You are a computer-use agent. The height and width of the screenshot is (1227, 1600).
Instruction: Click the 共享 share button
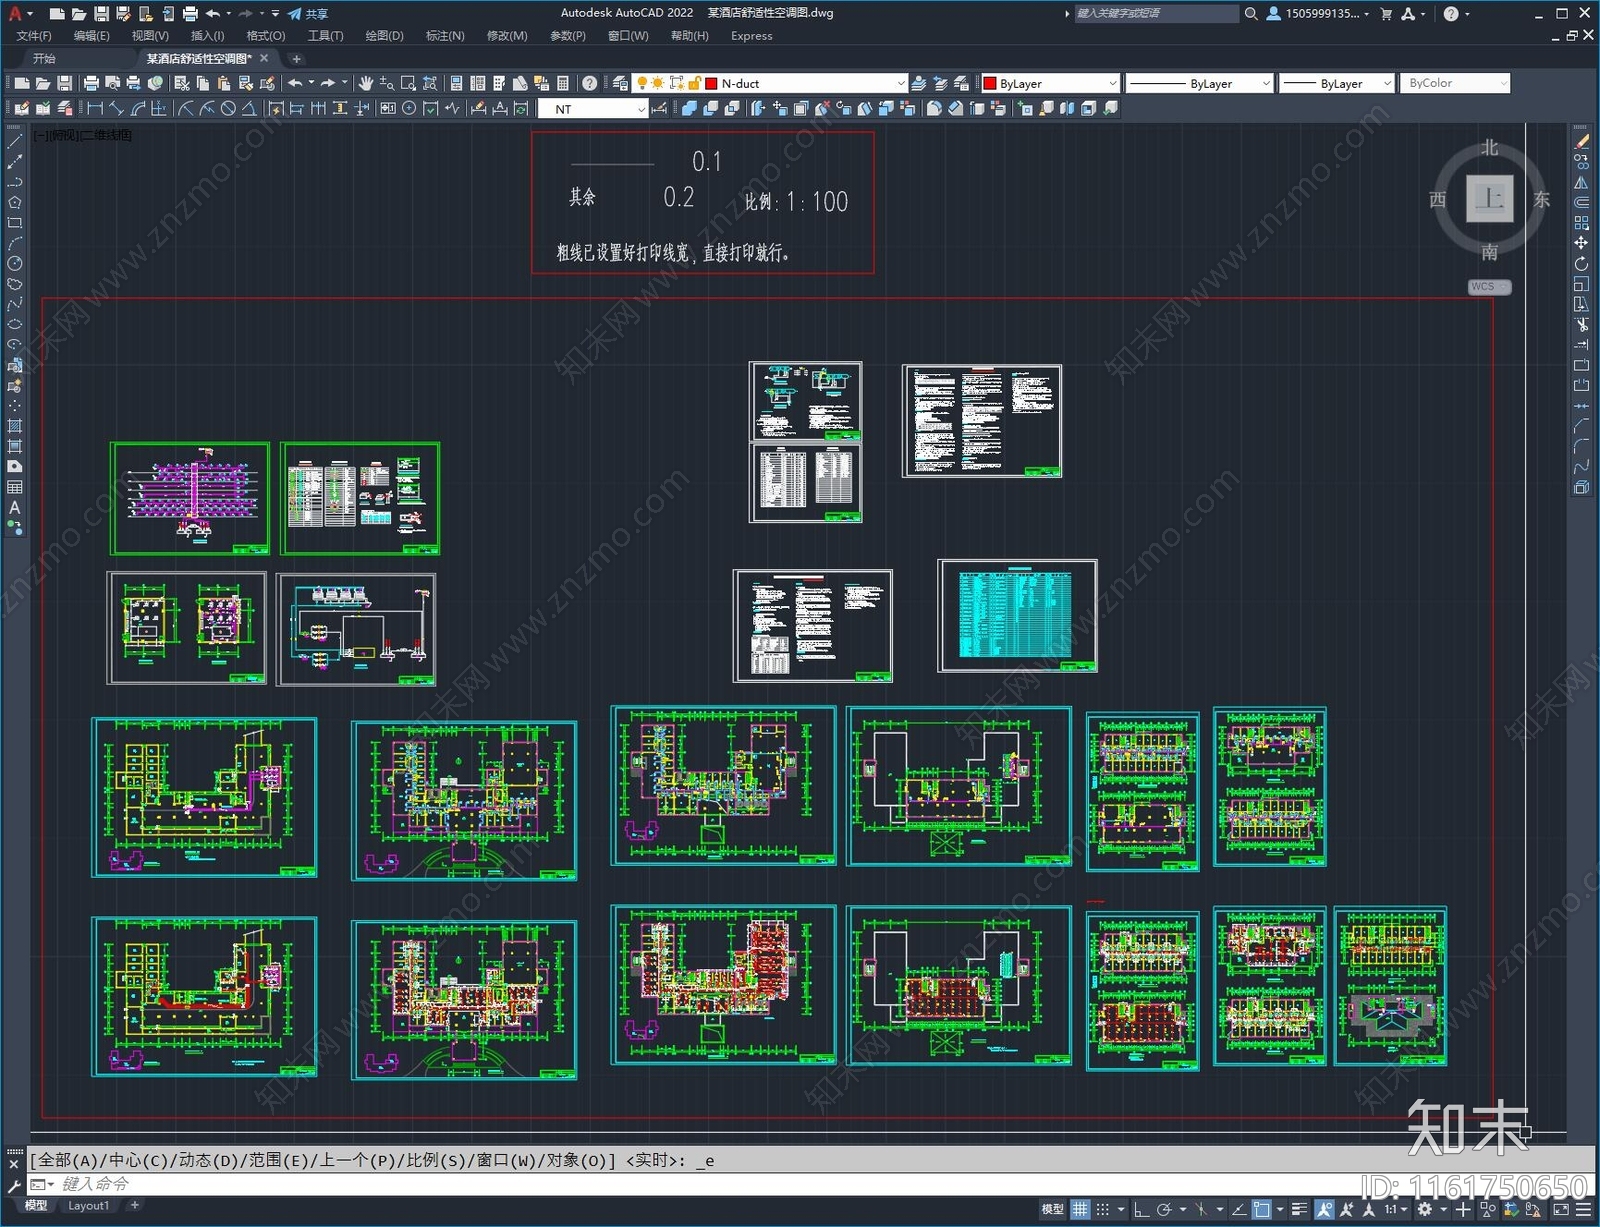[308, 14]
